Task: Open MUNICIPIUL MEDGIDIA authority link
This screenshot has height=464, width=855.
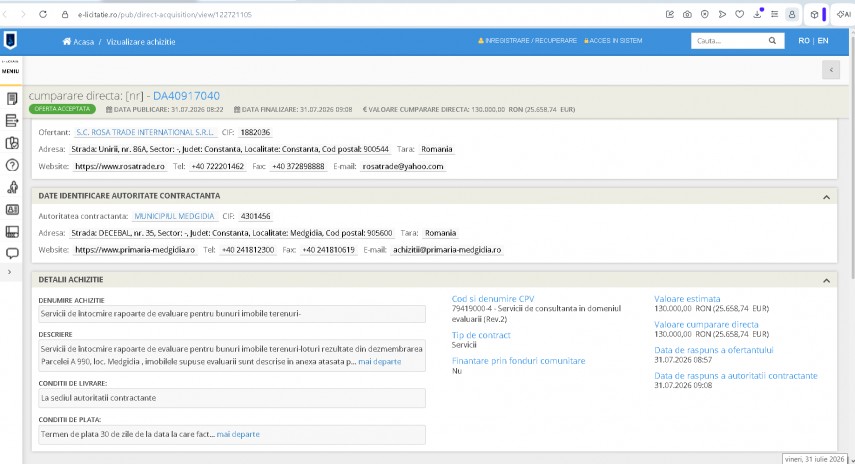Action: coord(174,216)
